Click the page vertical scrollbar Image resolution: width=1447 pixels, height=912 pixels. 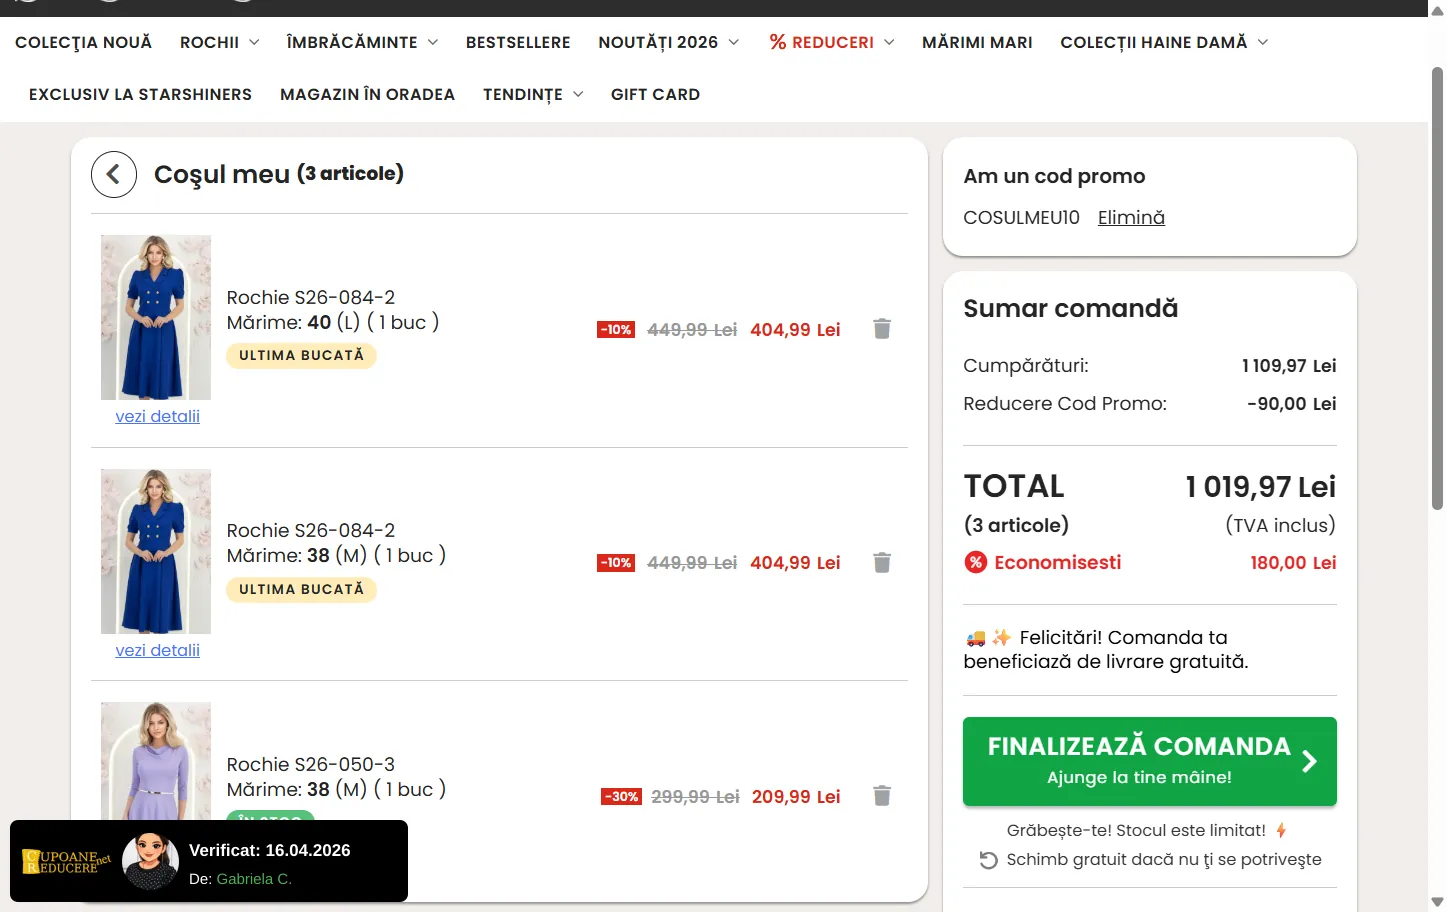click(1437, 290)
